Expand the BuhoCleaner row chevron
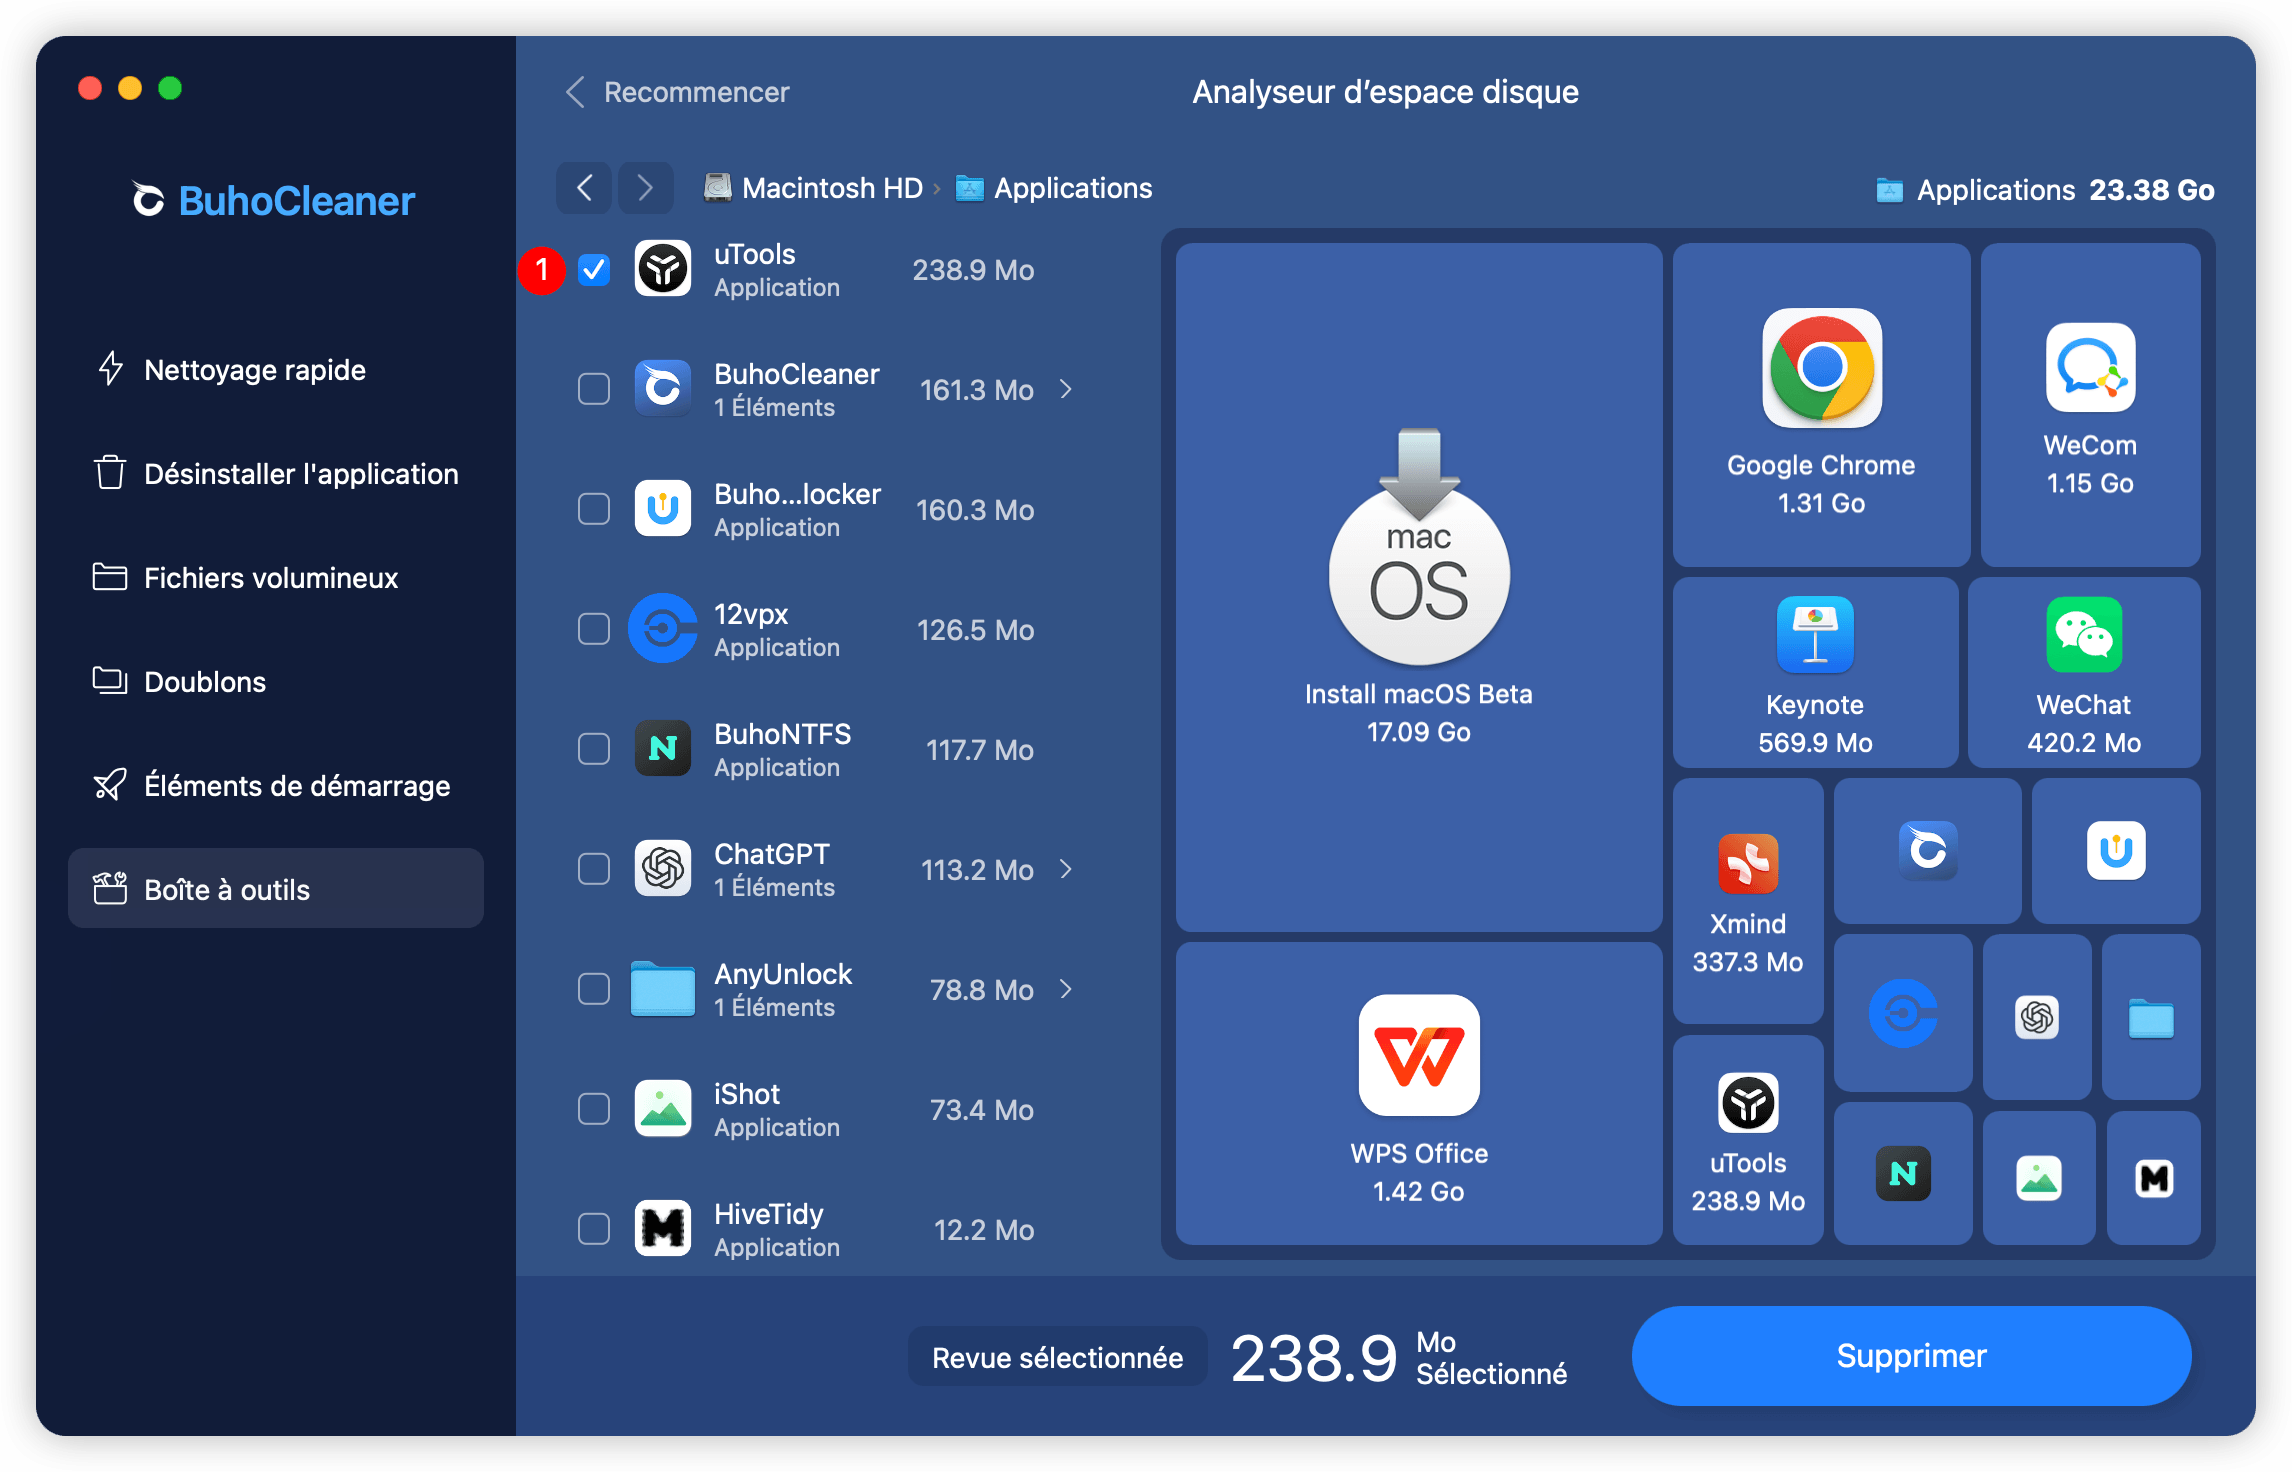 (x=1066, y=389)
